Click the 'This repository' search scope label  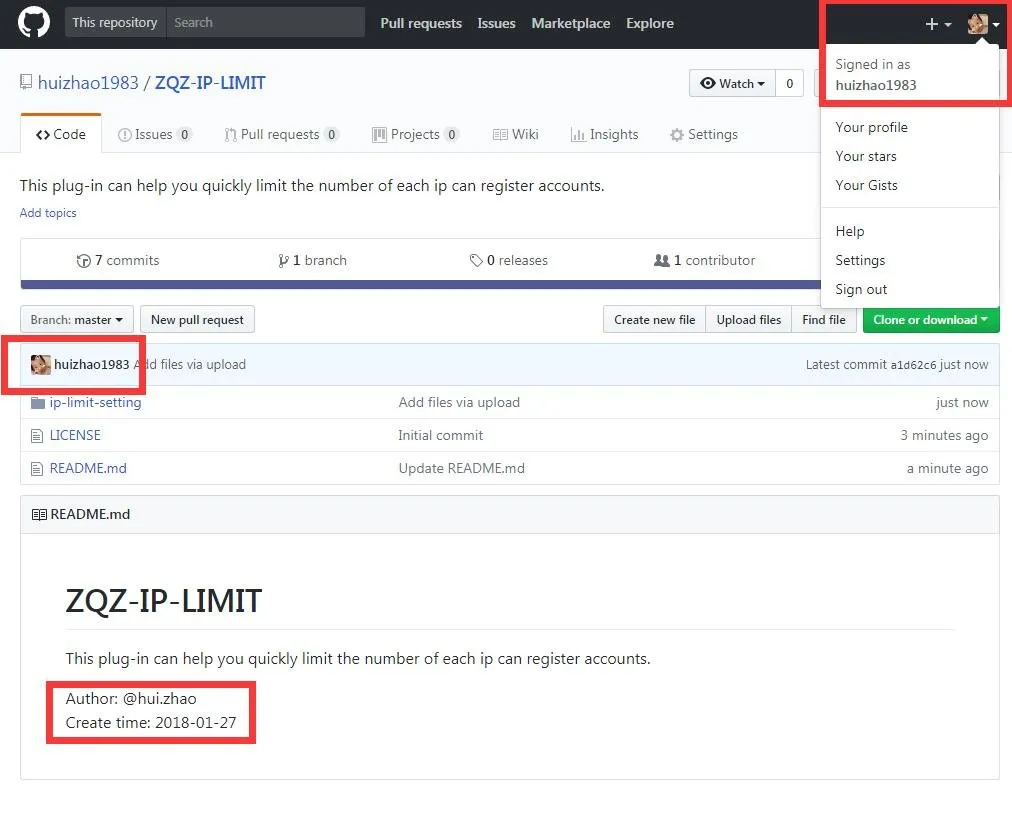coord(115,23)
